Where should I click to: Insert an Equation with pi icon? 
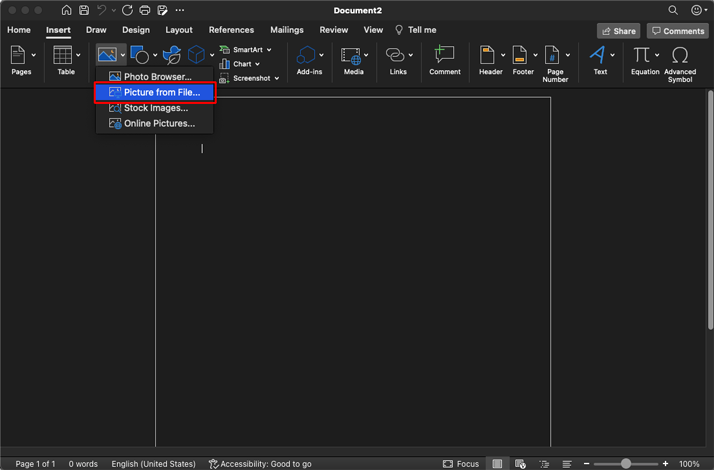tap(642, 55)
